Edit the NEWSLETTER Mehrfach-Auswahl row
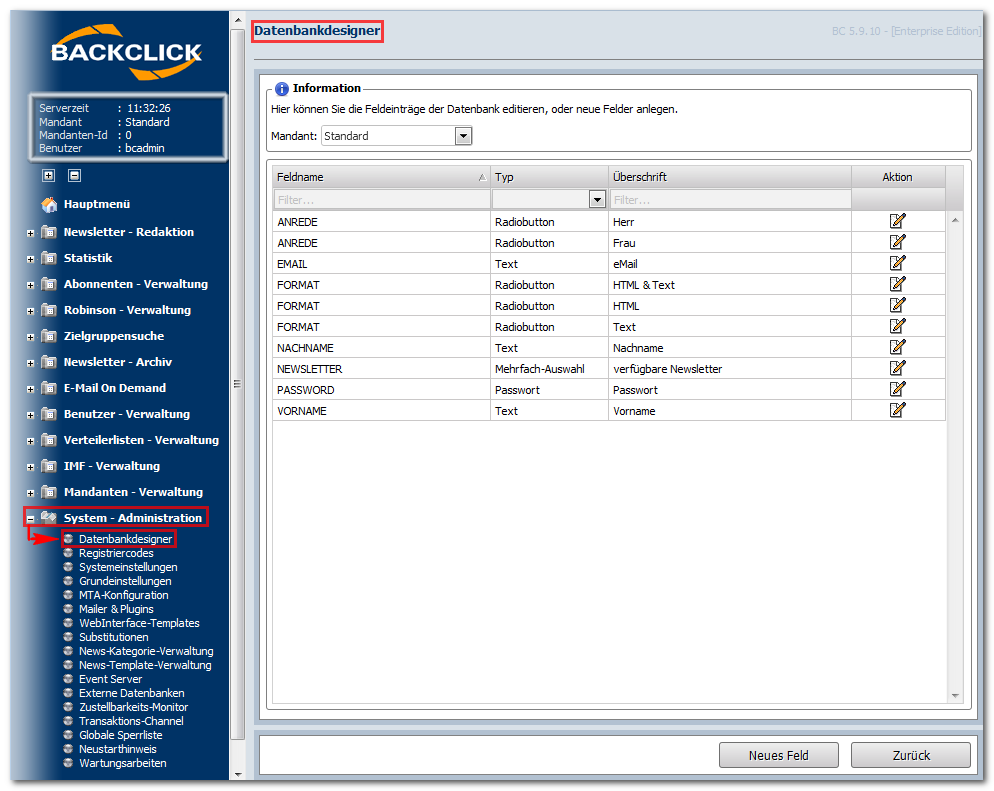 tap(897, 368)
